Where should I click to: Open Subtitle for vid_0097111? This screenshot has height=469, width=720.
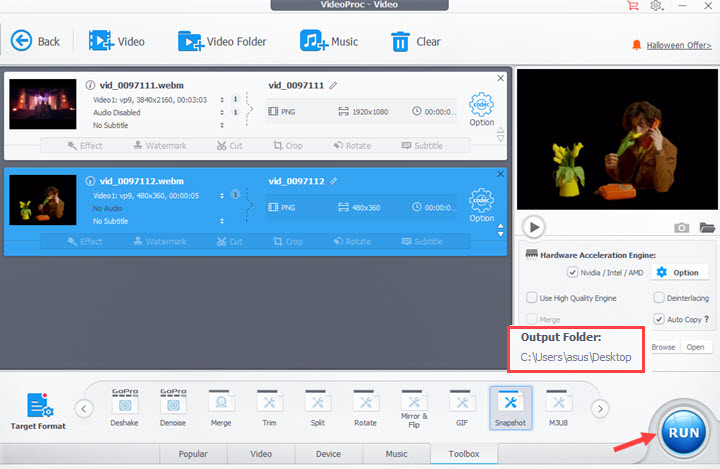click(422, 146)
